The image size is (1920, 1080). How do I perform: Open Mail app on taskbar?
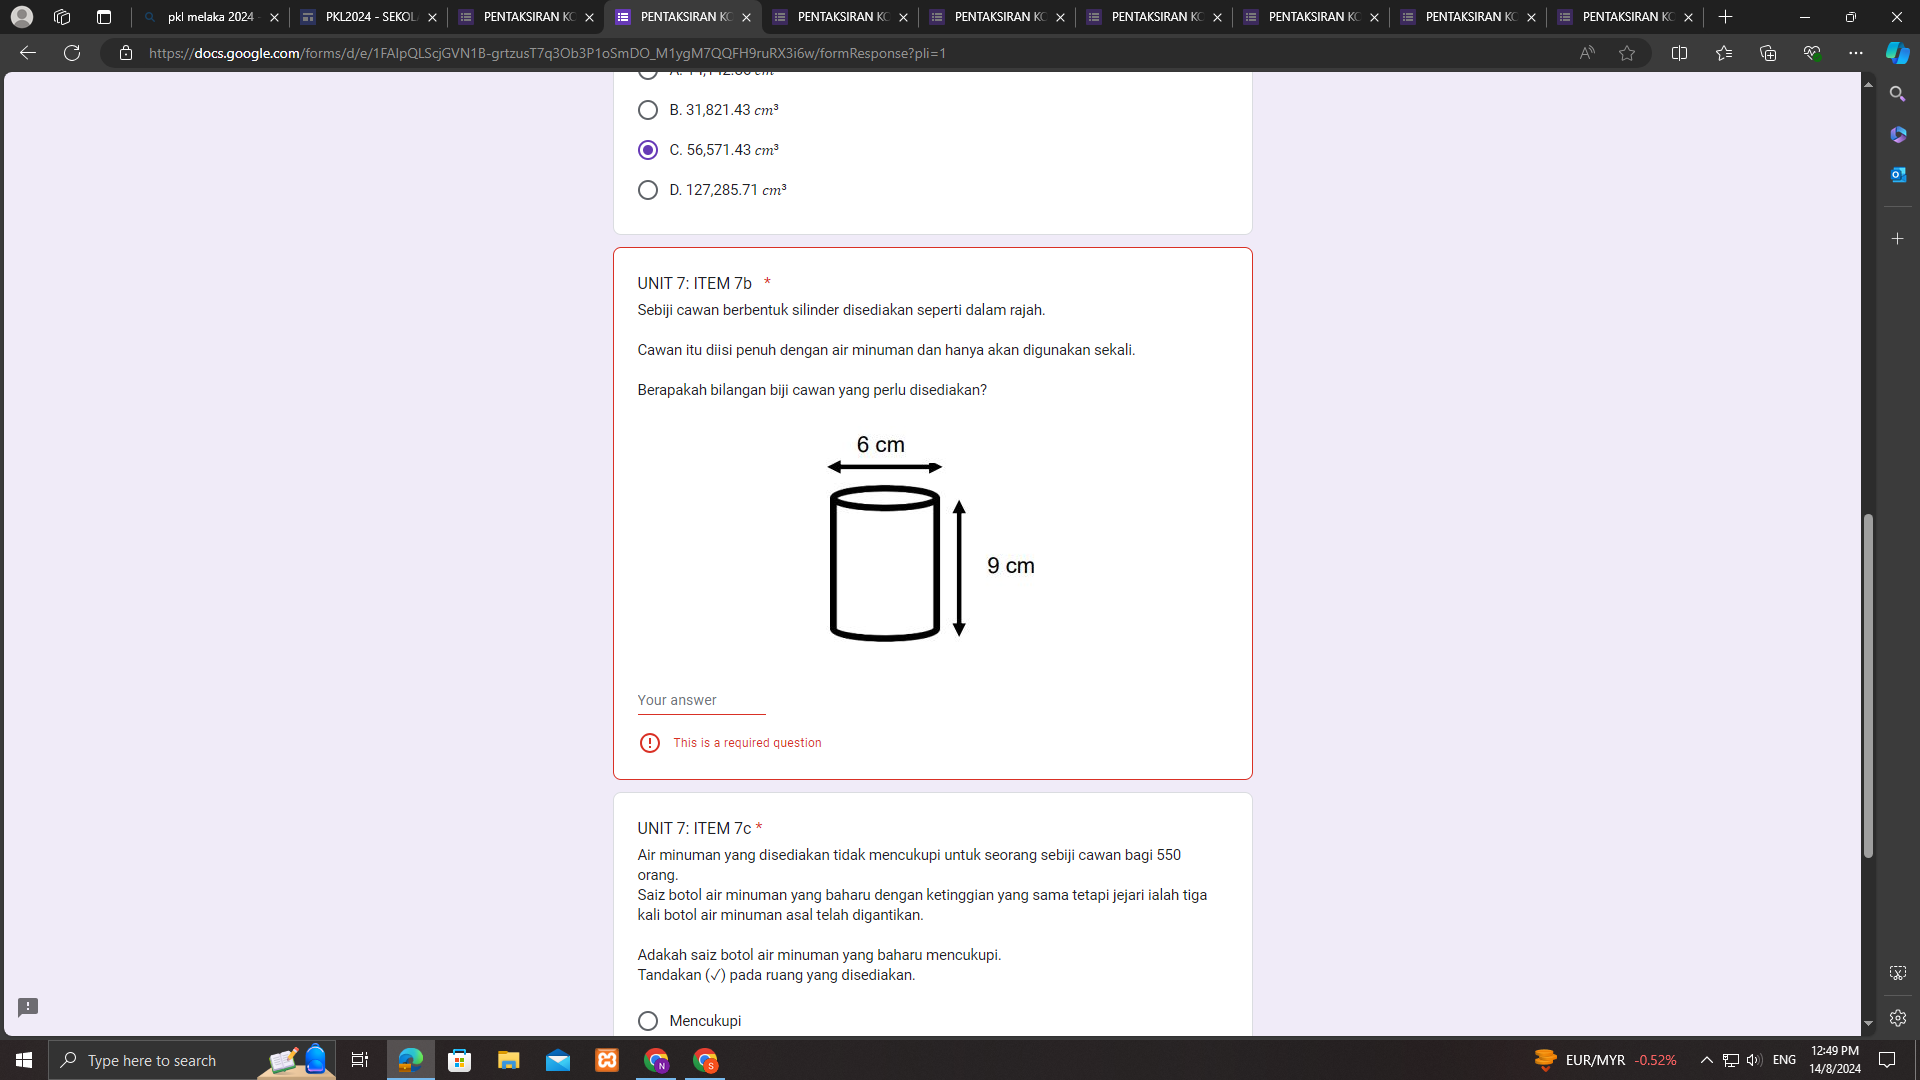click(558, 1060)
